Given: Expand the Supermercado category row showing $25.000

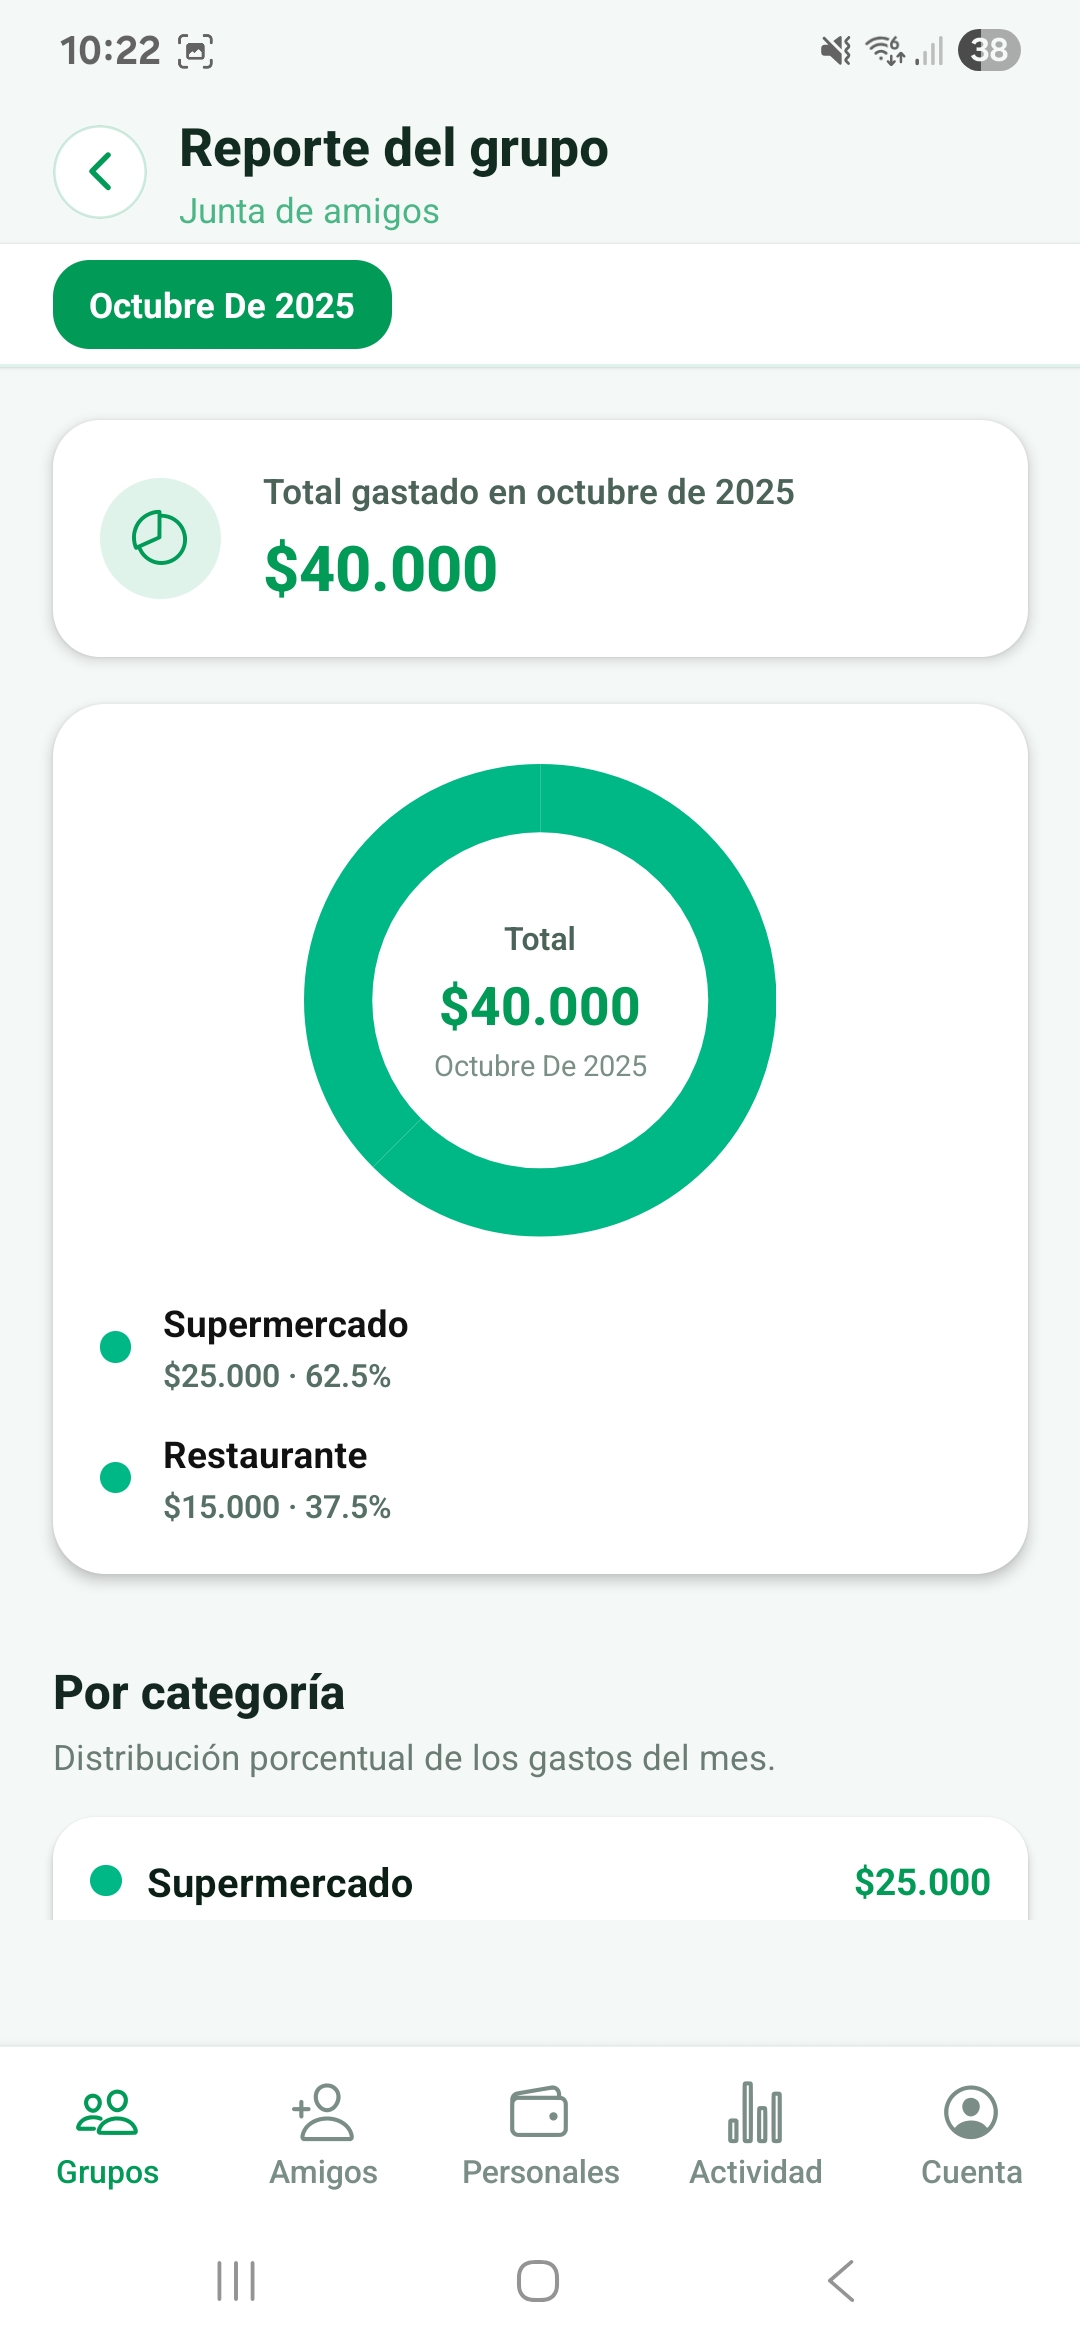Looking at the screenshot, I should 540,1882.
